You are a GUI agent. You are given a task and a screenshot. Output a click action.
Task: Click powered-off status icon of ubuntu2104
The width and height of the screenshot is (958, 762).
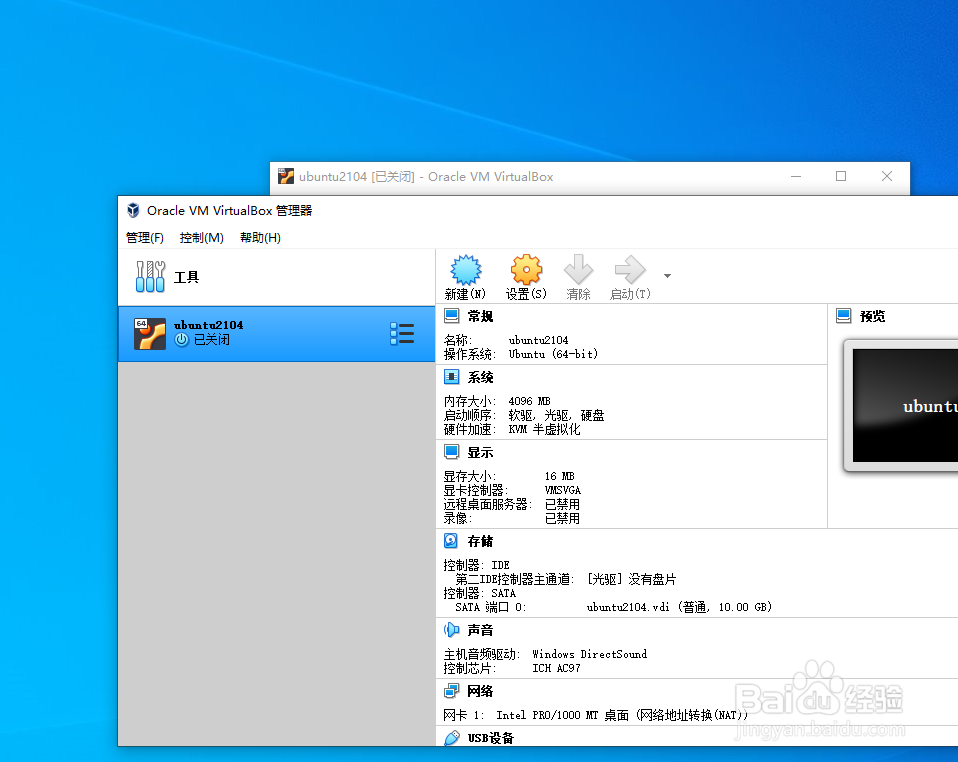tap(181, 340)
